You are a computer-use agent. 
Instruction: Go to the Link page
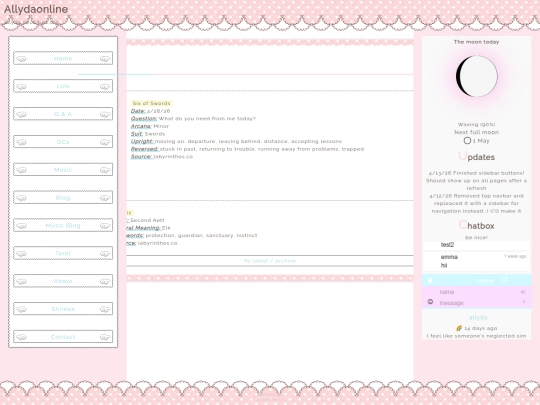63,86
